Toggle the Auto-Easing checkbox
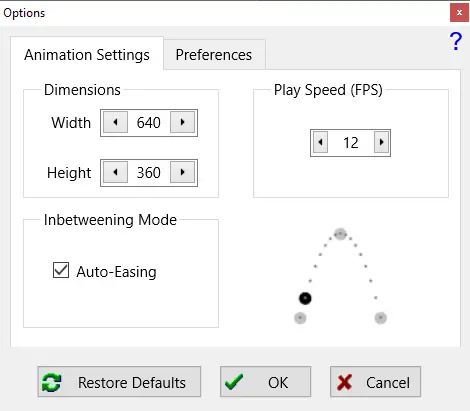Viewport: 470px width, 411px height. click(61, 270)
